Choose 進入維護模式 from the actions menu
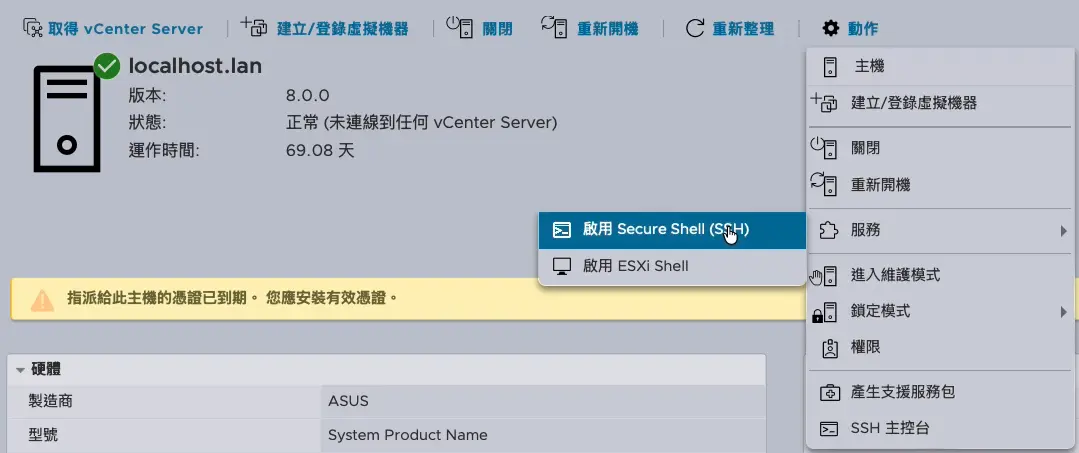This screenshot has width=1079, height=453. tap(895, 275)
